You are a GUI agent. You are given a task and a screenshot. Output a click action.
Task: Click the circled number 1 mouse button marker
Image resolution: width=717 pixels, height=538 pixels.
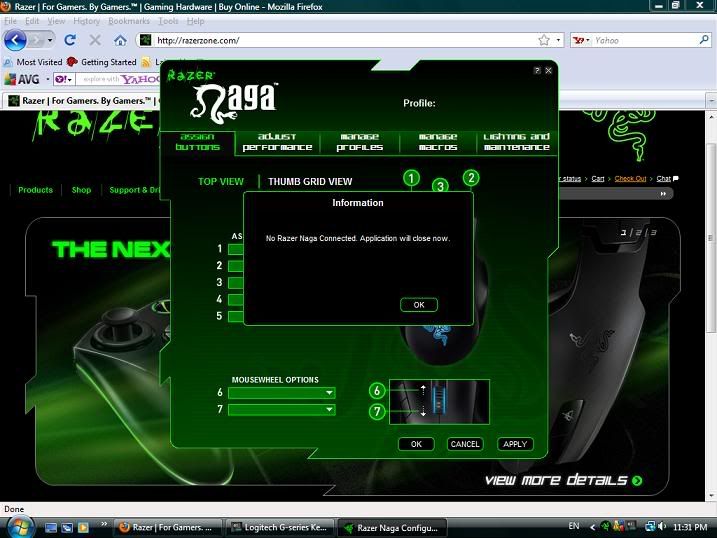(411, 178)
